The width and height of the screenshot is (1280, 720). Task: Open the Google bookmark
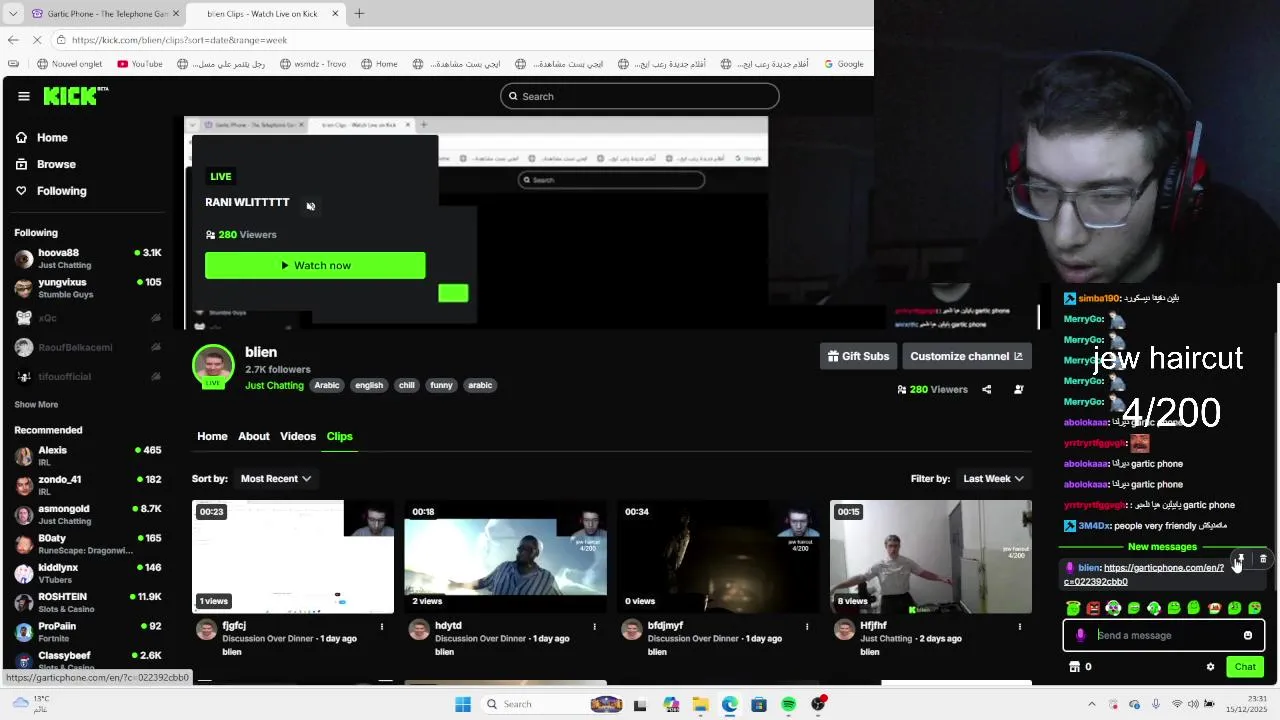click(843, 64)
